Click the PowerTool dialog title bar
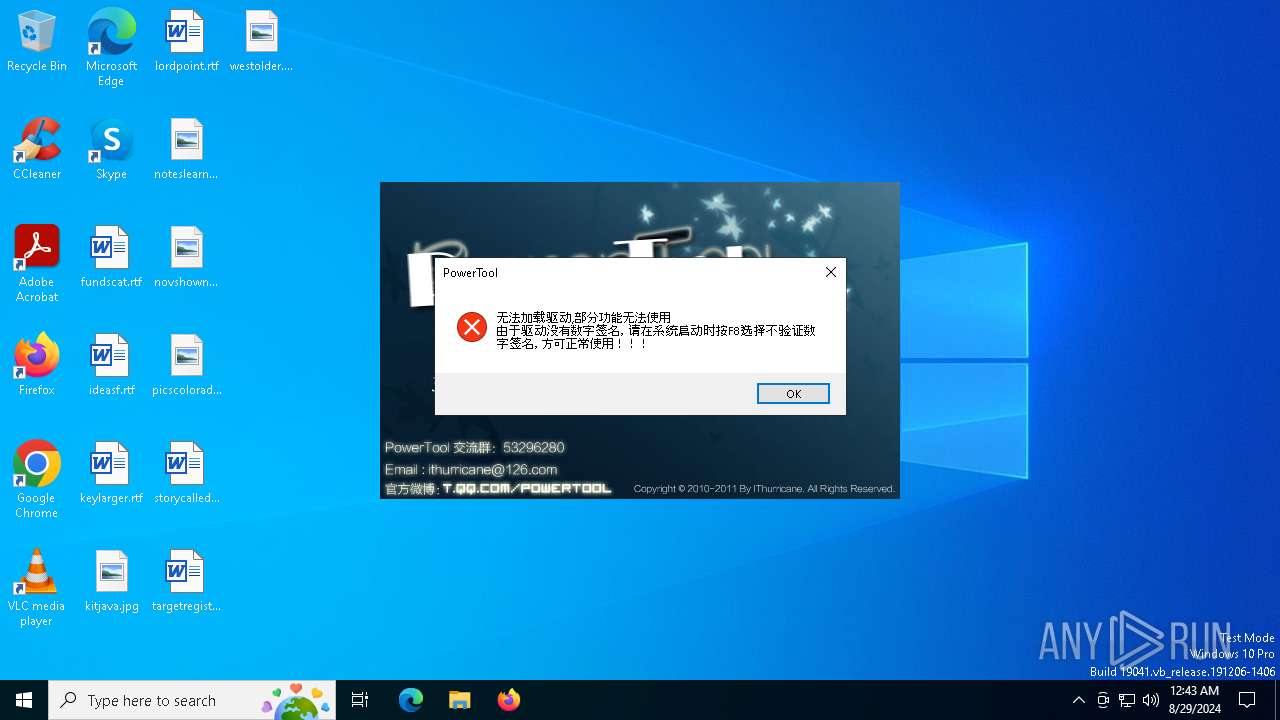 [625, 272]
